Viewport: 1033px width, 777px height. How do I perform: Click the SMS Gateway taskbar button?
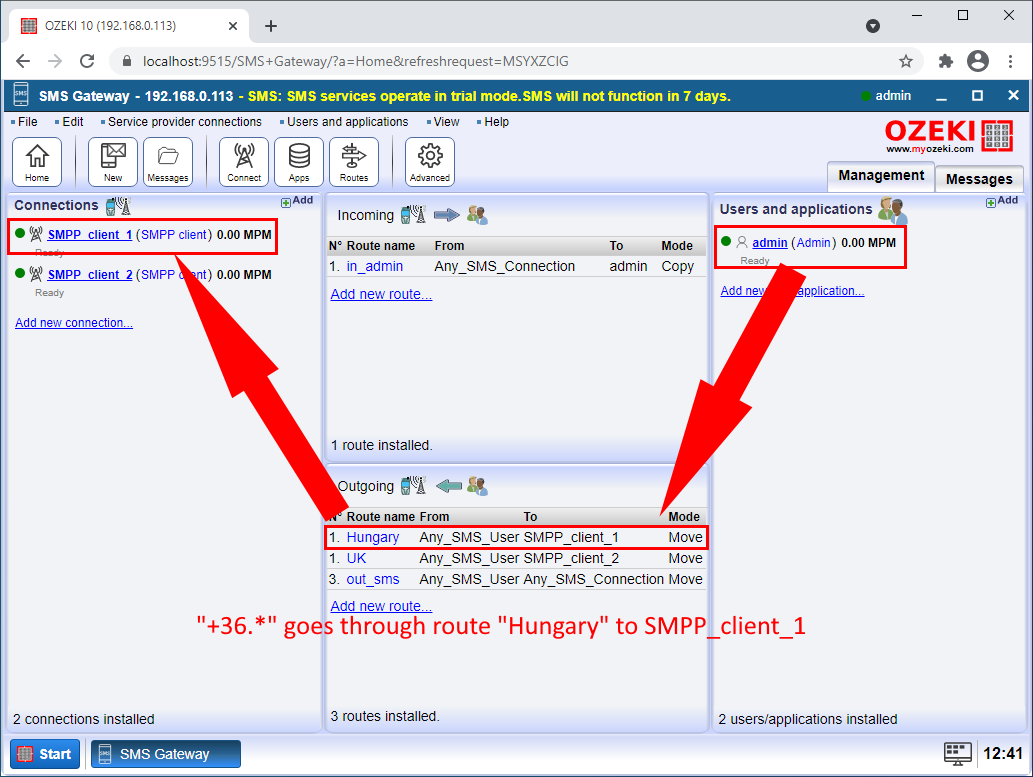165,754
